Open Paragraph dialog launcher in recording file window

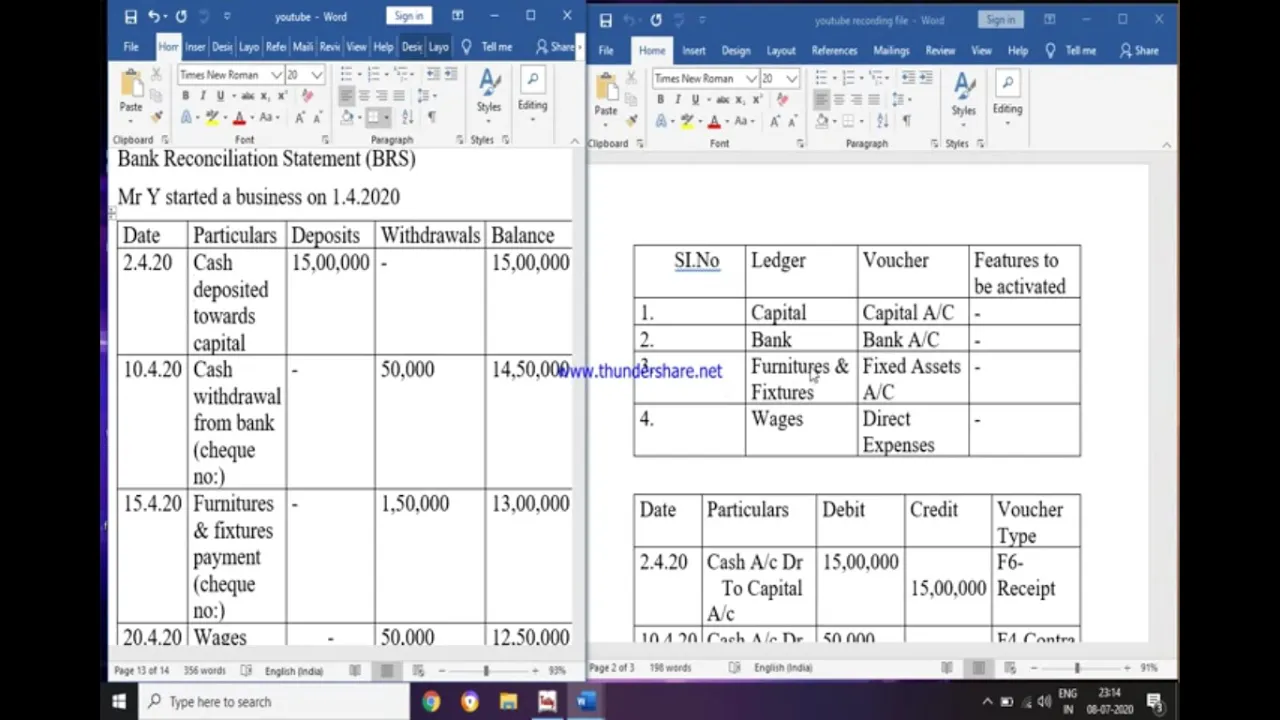(x=935, y=144)
